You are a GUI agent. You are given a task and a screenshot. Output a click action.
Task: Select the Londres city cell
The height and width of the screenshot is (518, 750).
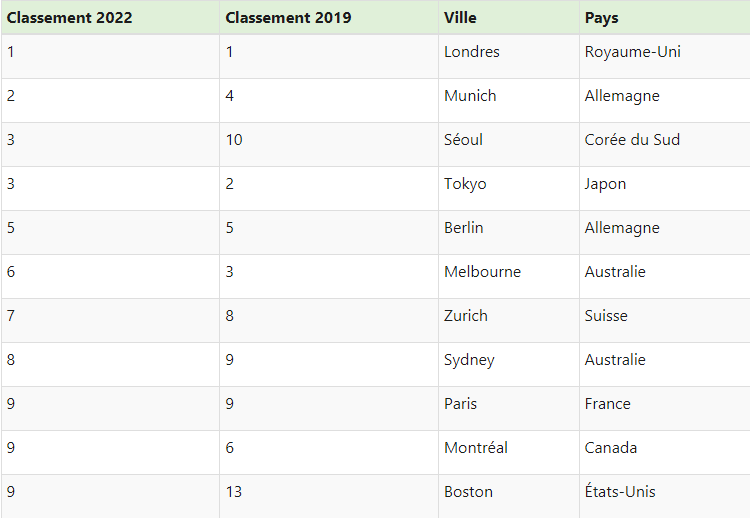coord(508,56)
